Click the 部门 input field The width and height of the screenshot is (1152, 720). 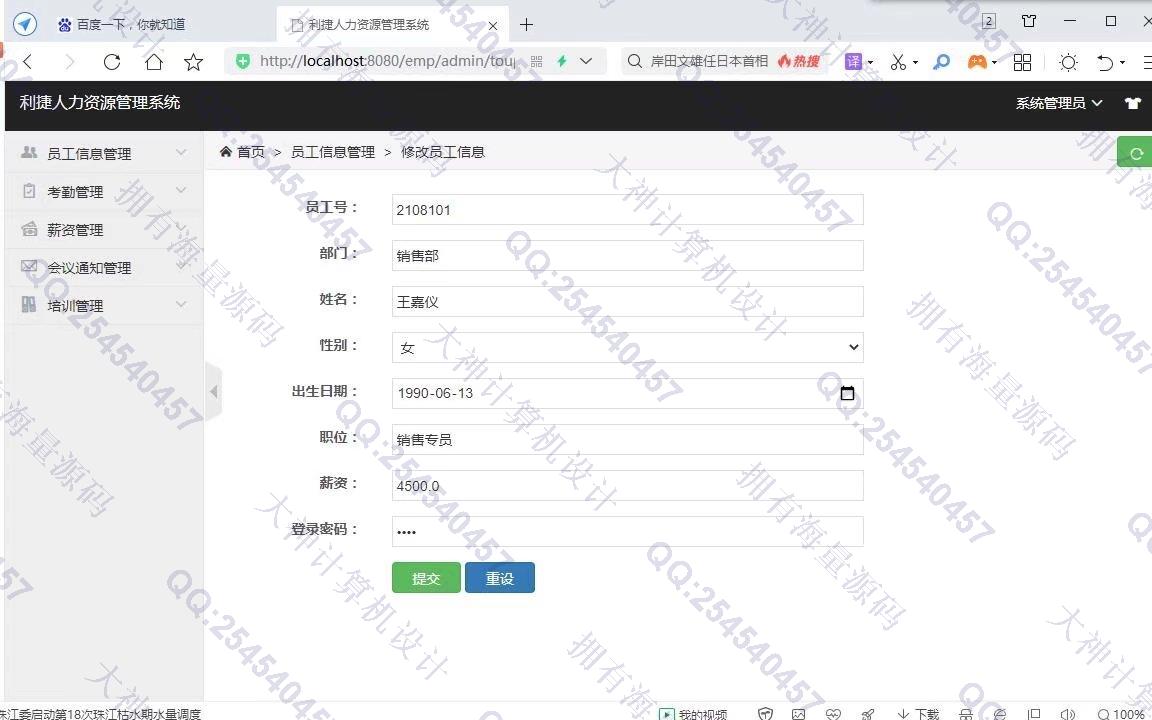[x=627, y=256]
